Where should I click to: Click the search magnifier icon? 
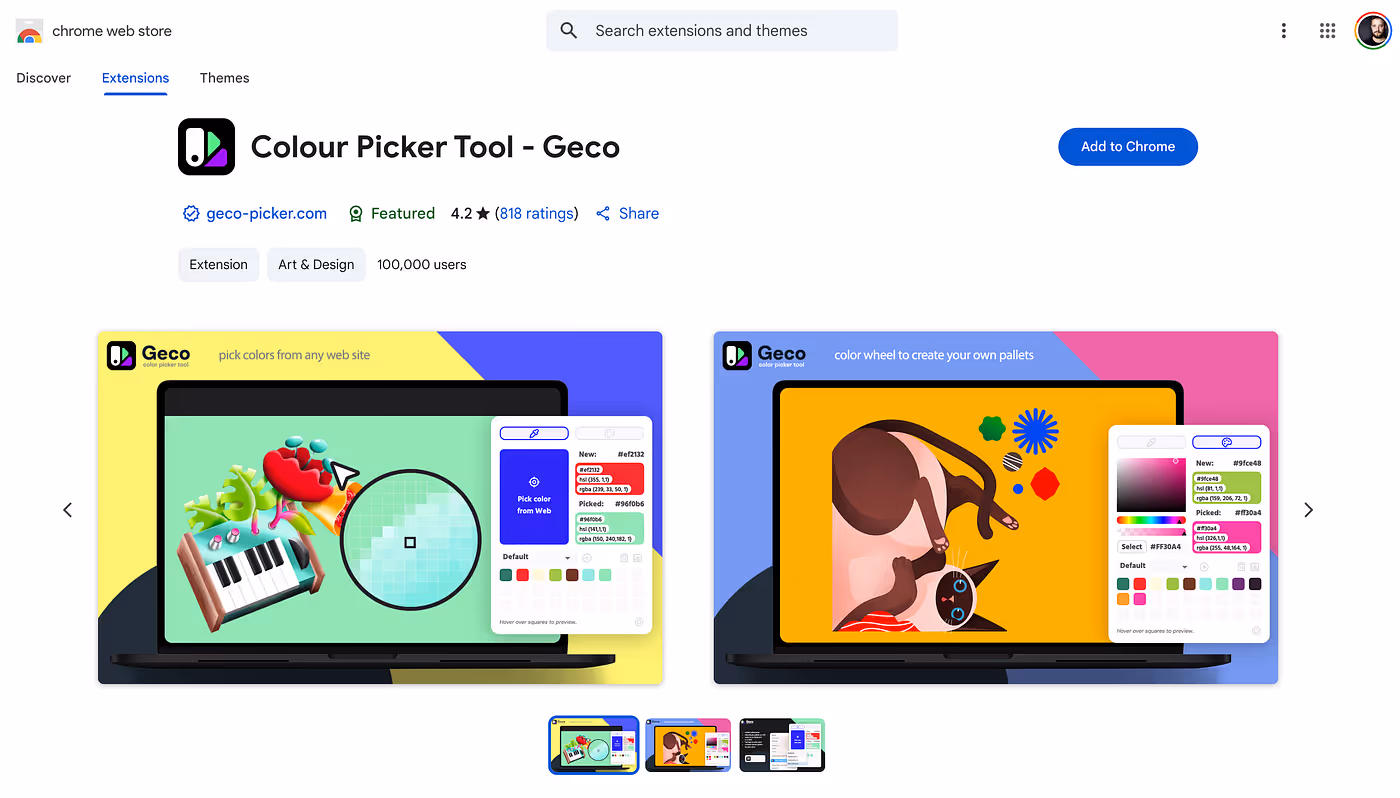[569, 31]
